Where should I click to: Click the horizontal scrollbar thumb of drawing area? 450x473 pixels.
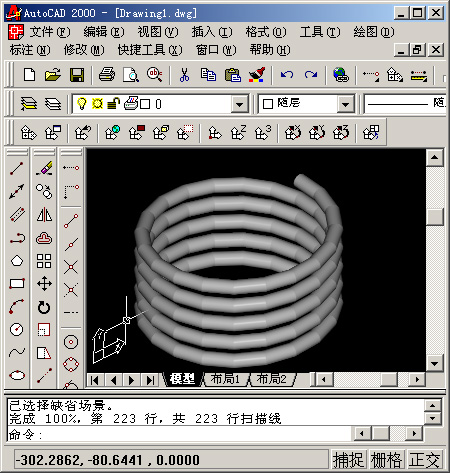[389, 379]
